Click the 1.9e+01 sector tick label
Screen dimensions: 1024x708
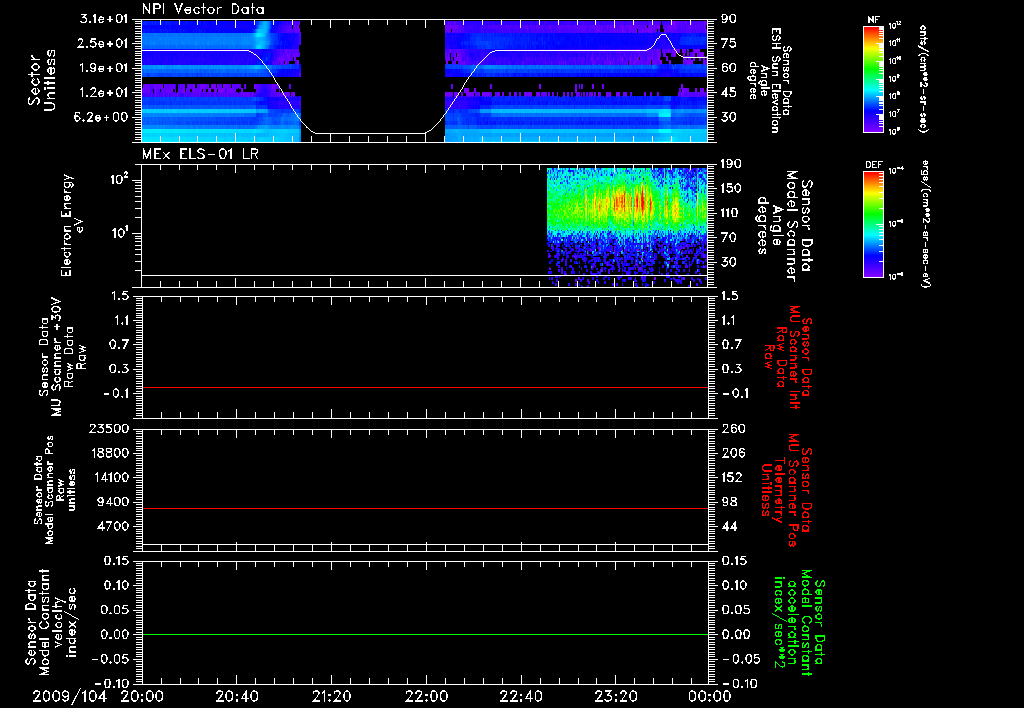(x=104, y=68)
